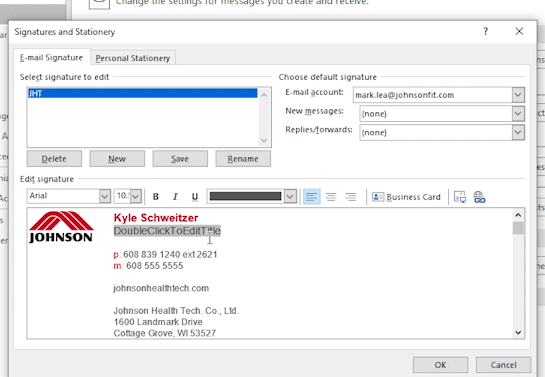Toggle bold formatting in signature toolbar
The image size is (545, 377).
(x=156, y=197)
